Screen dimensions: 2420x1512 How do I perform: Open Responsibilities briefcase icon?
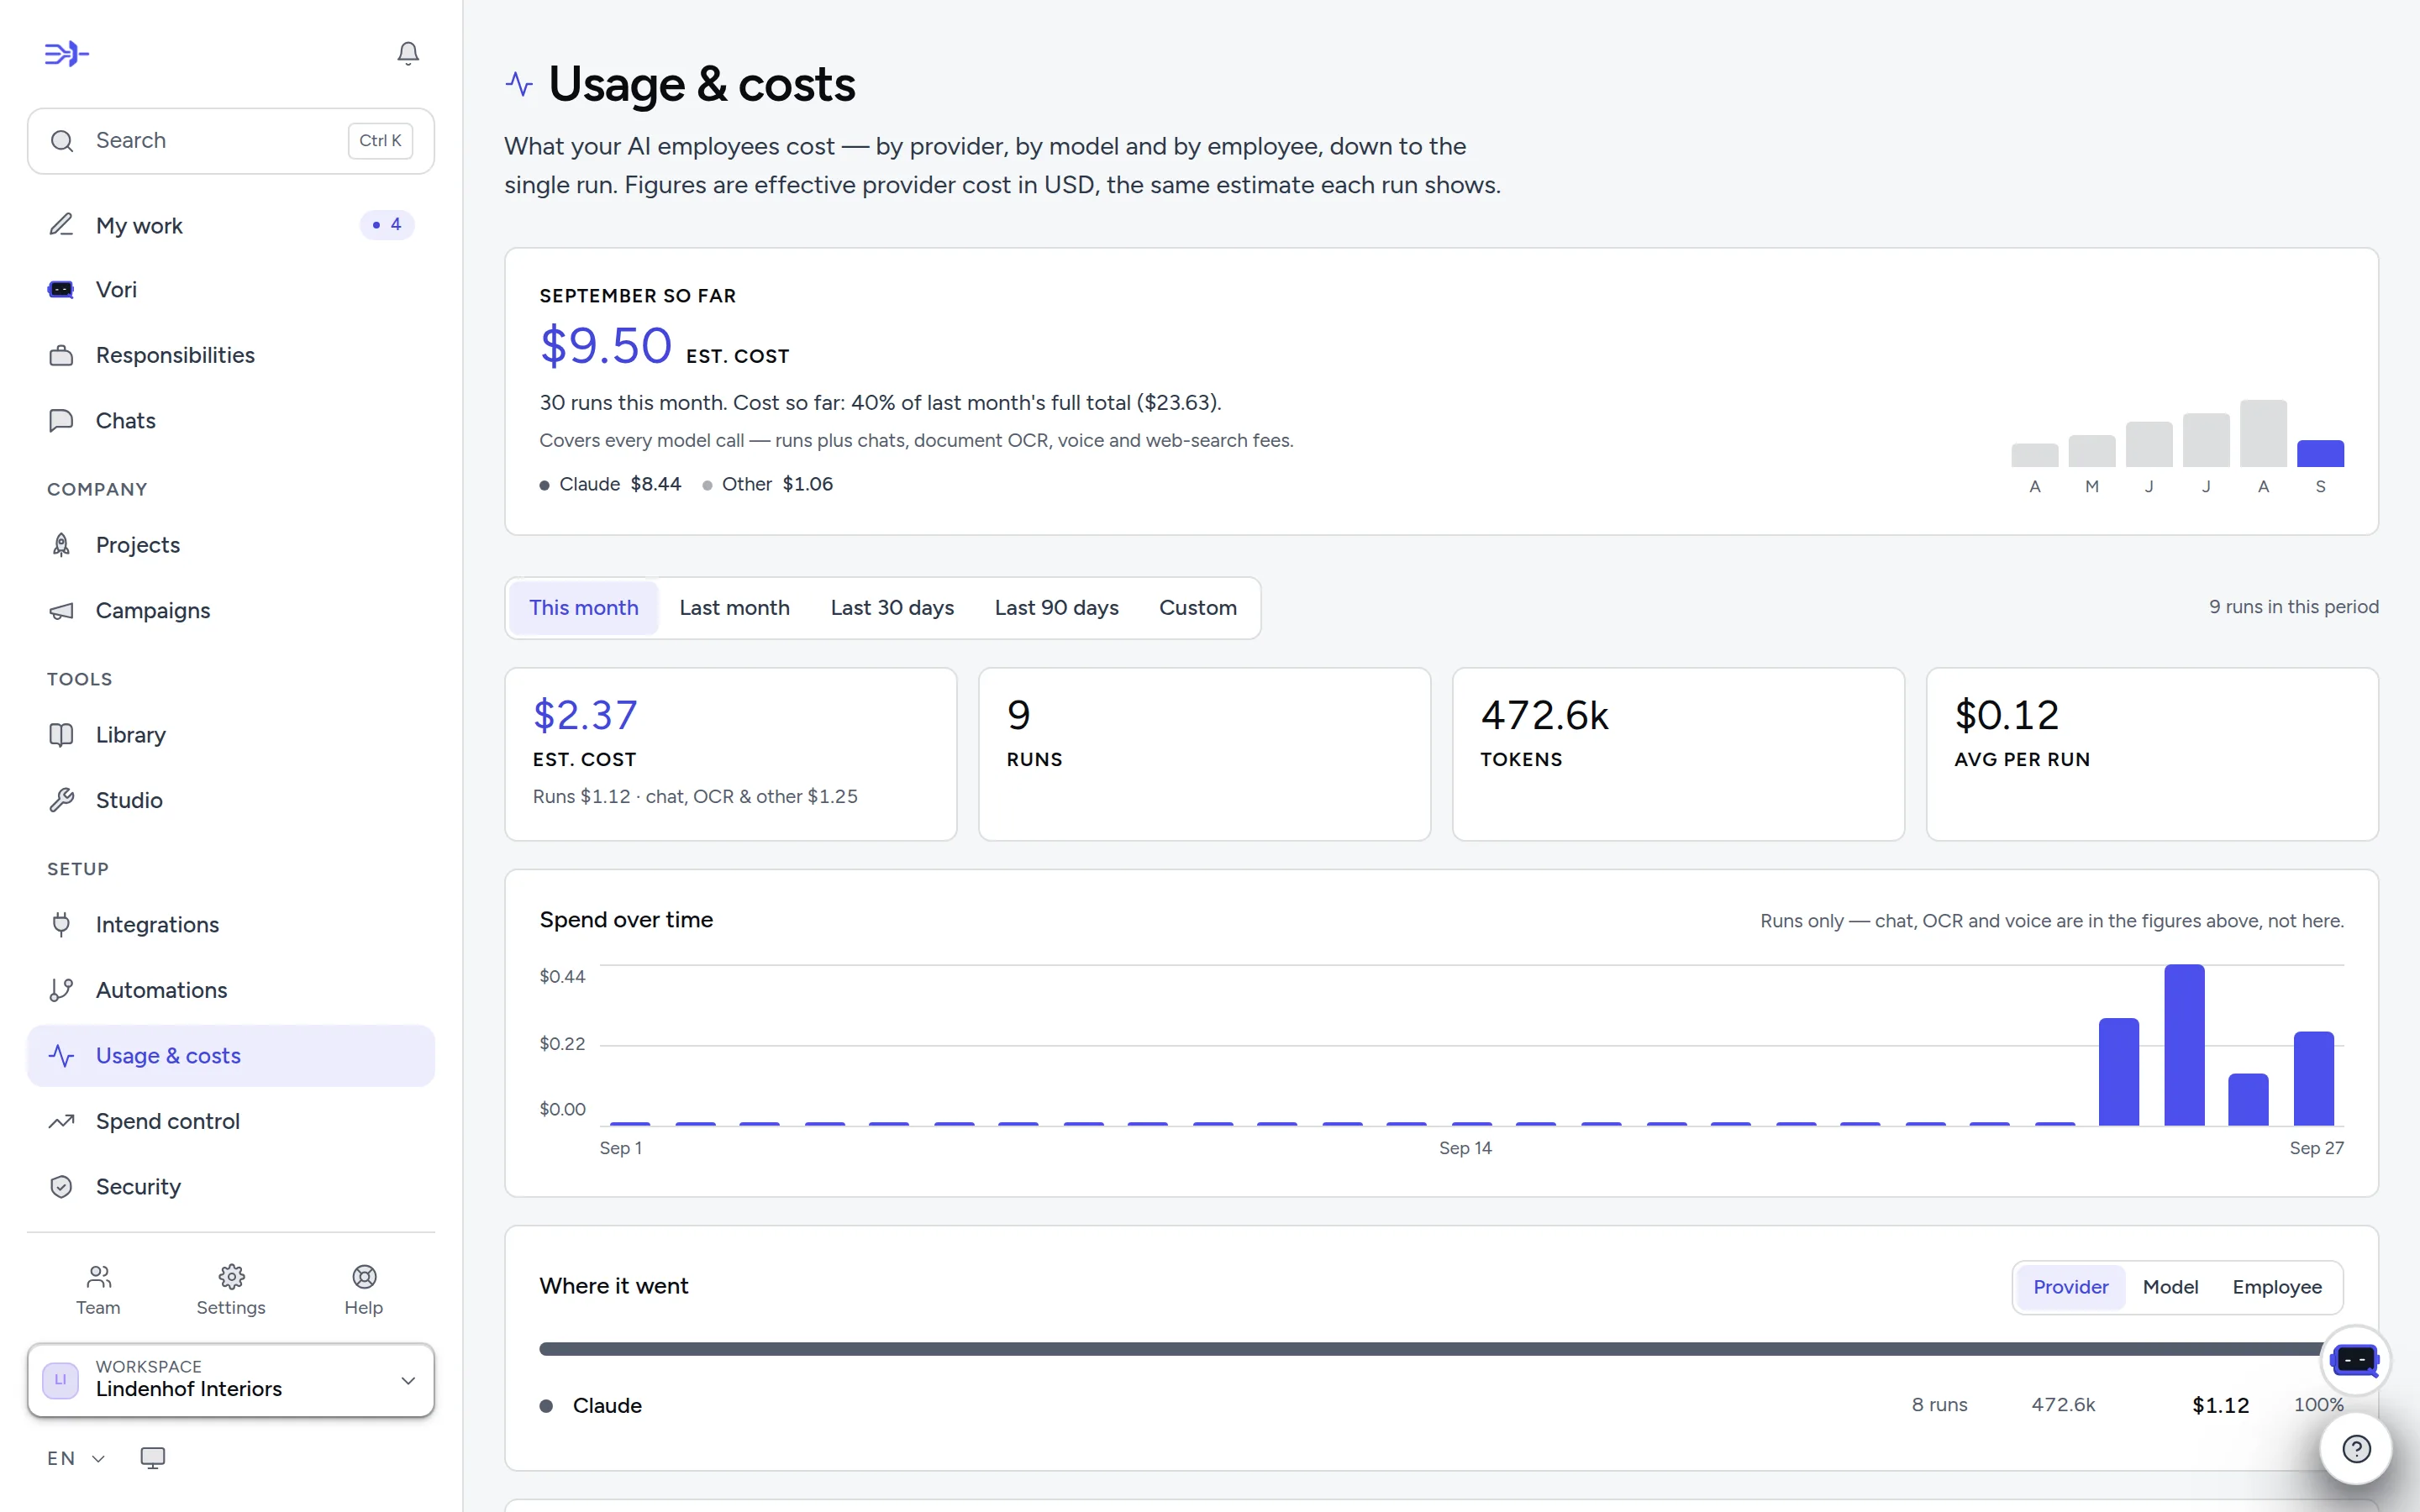tap(61, 355)
